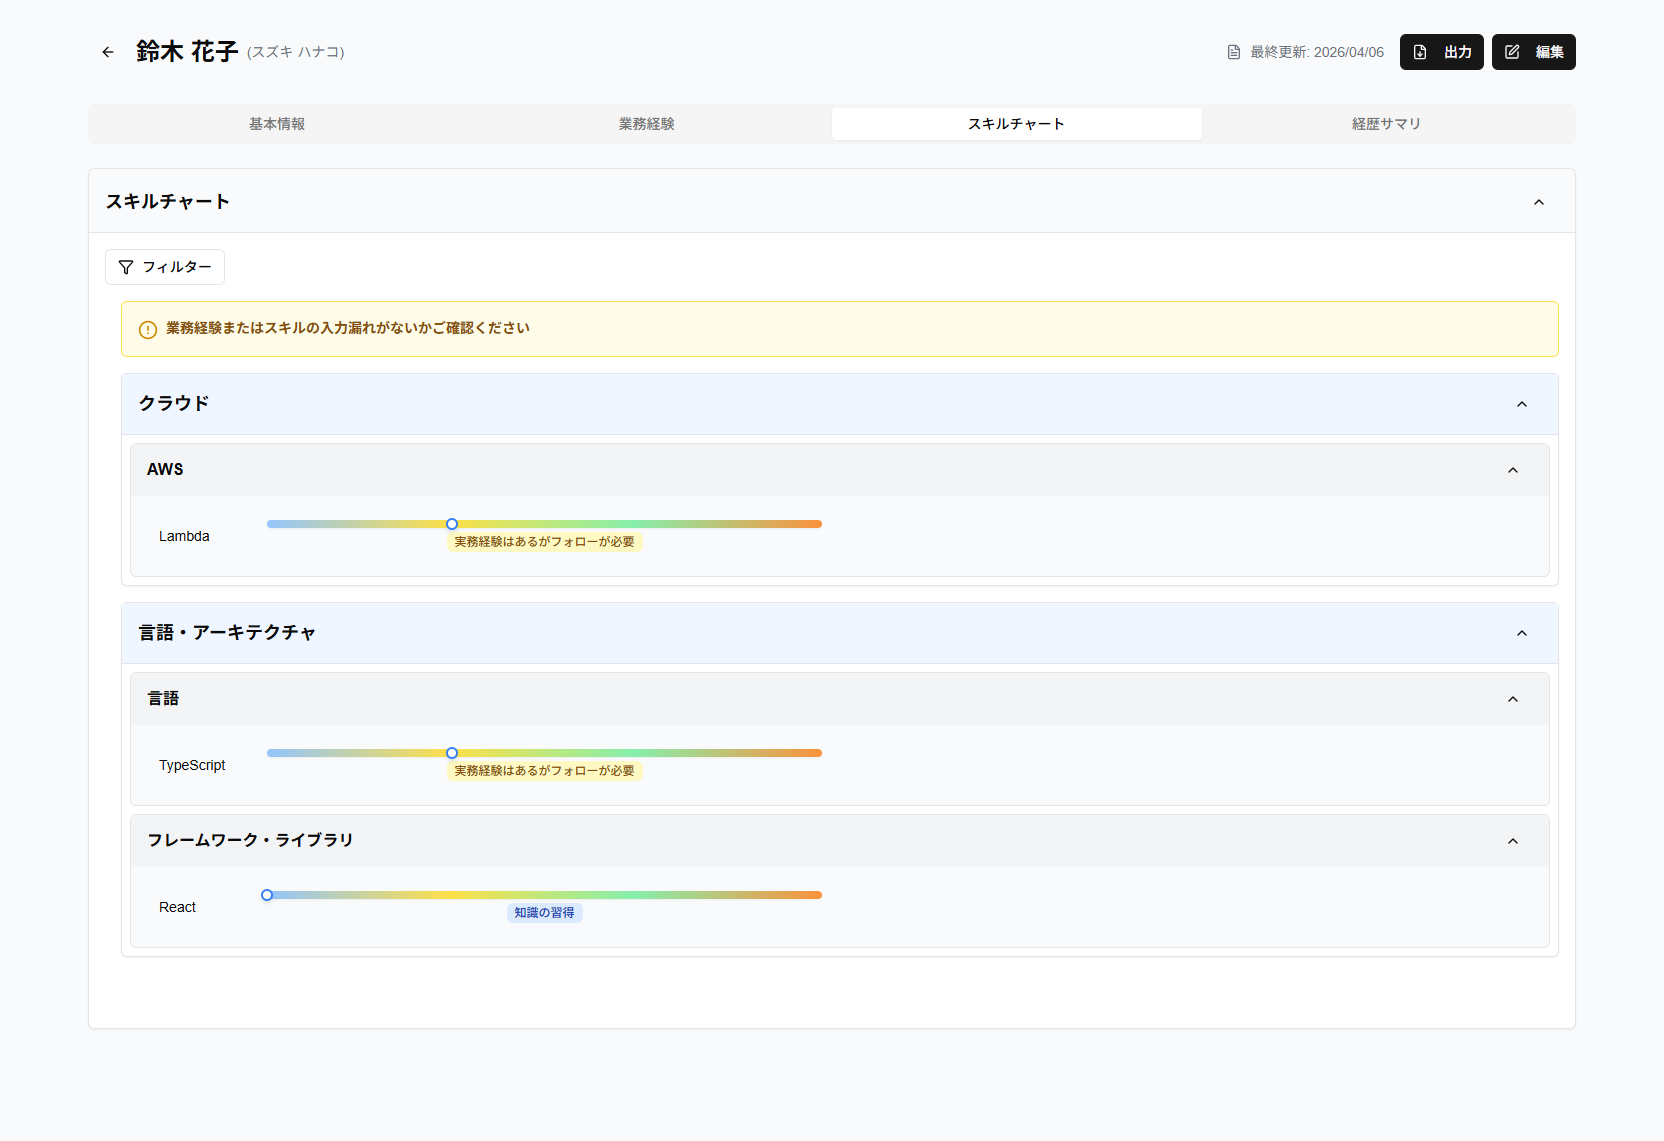This screenshot has height=1141, width=1664.
Task: Collapse the スキルチャート panel chevron
Action: 1539,202
